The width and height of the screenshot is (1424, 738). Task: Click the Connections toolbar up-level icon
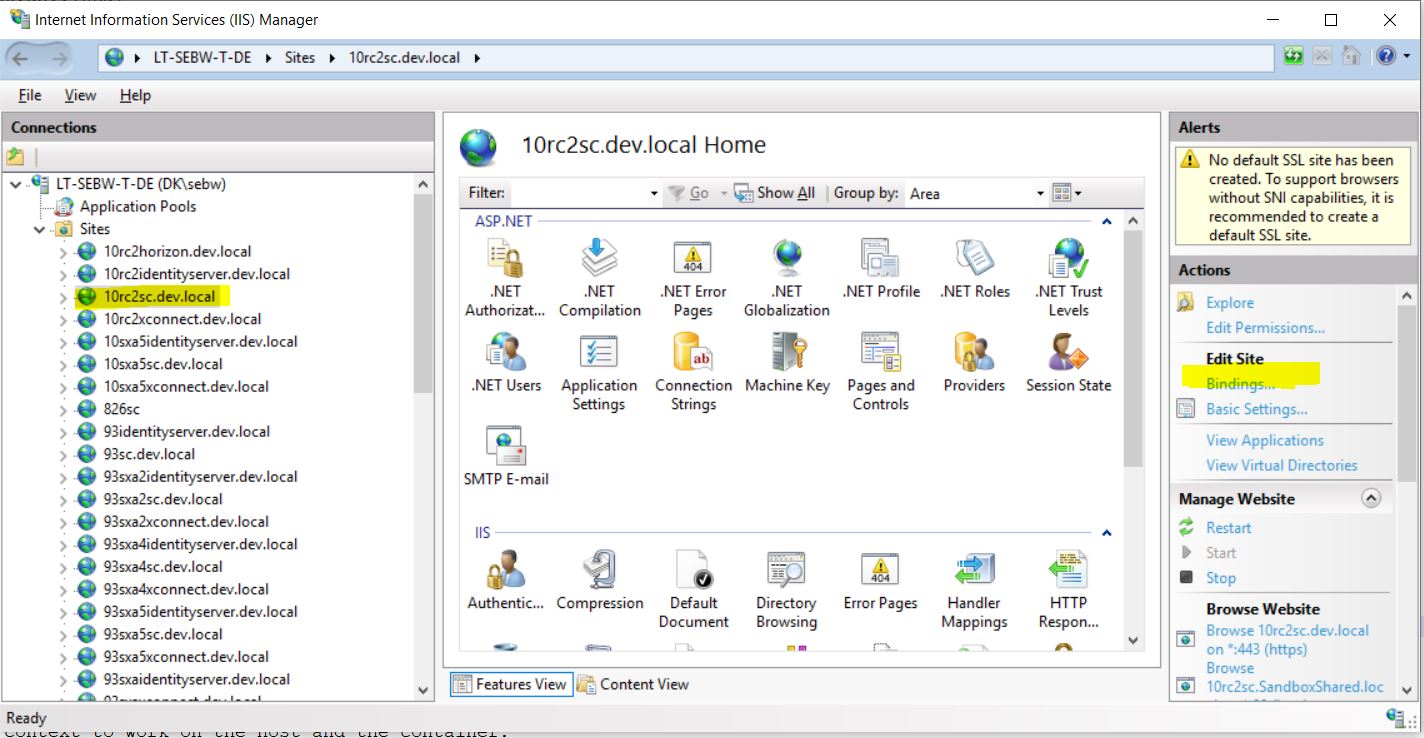pyautogui.click(x=15, y=157)
